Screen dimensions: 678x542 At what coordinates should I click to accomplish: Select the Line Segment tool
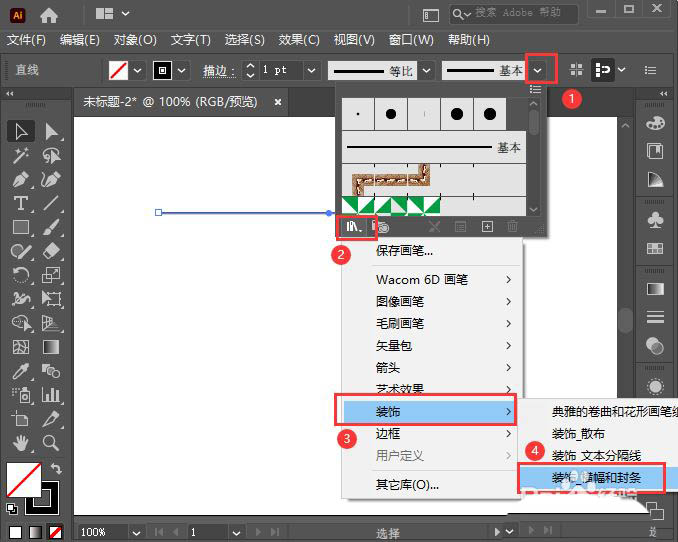tap(51, 203)
